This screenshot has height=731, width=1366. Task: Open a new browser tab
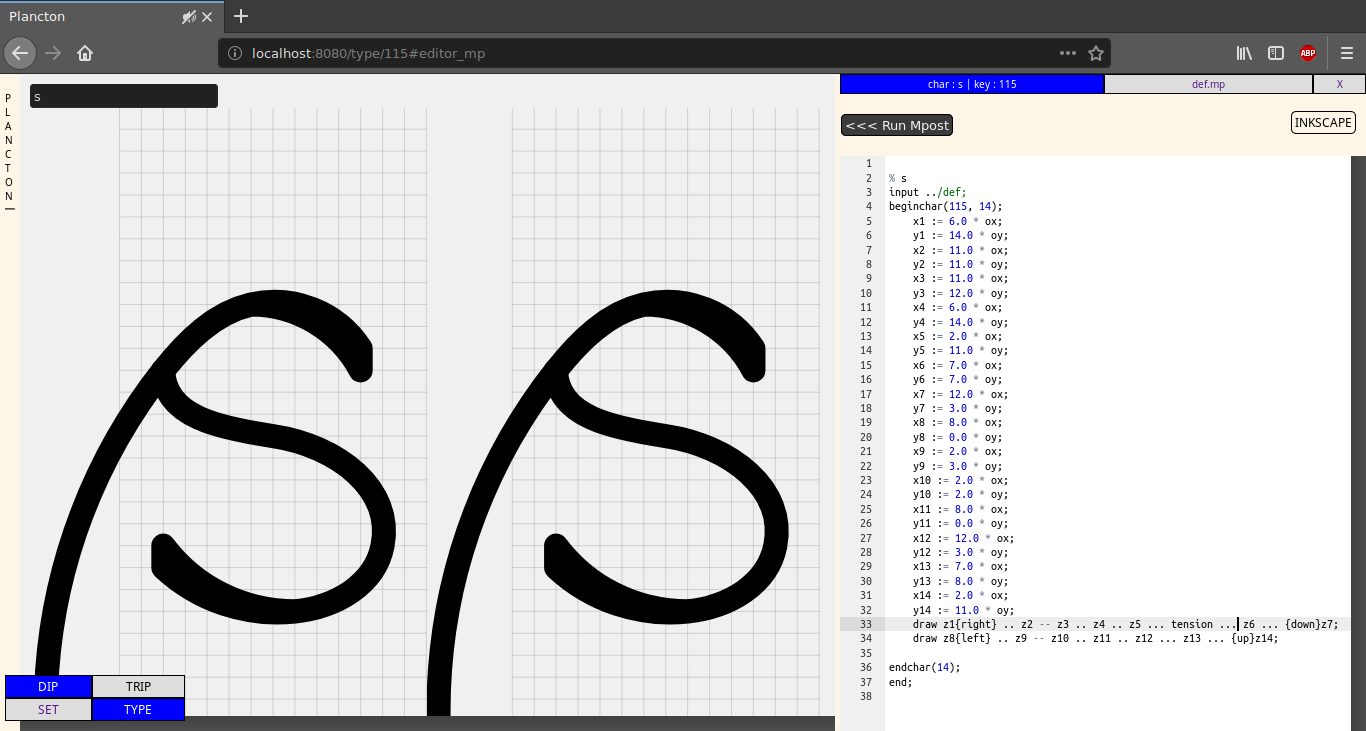pos(241,16)
